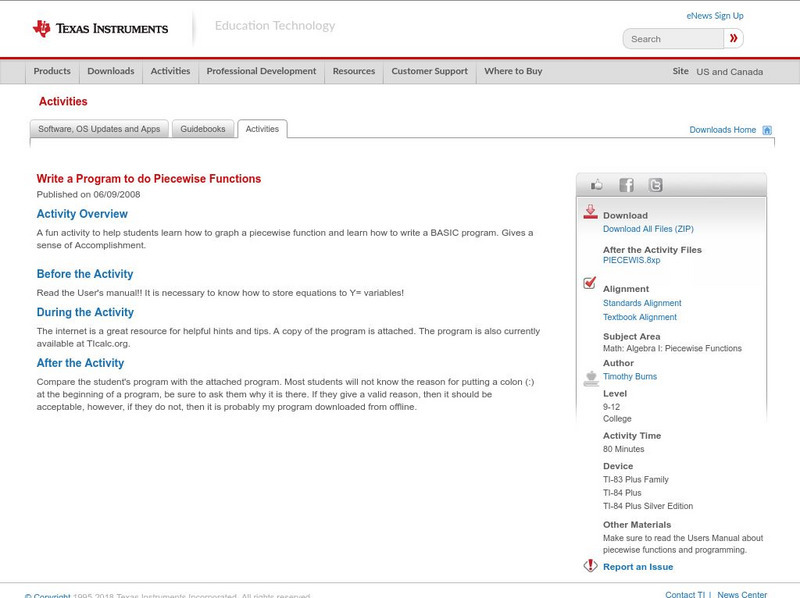This screenshot has width=800, height=598.
Task: Click the Education Technology header text
Action: tap(275, 26)
